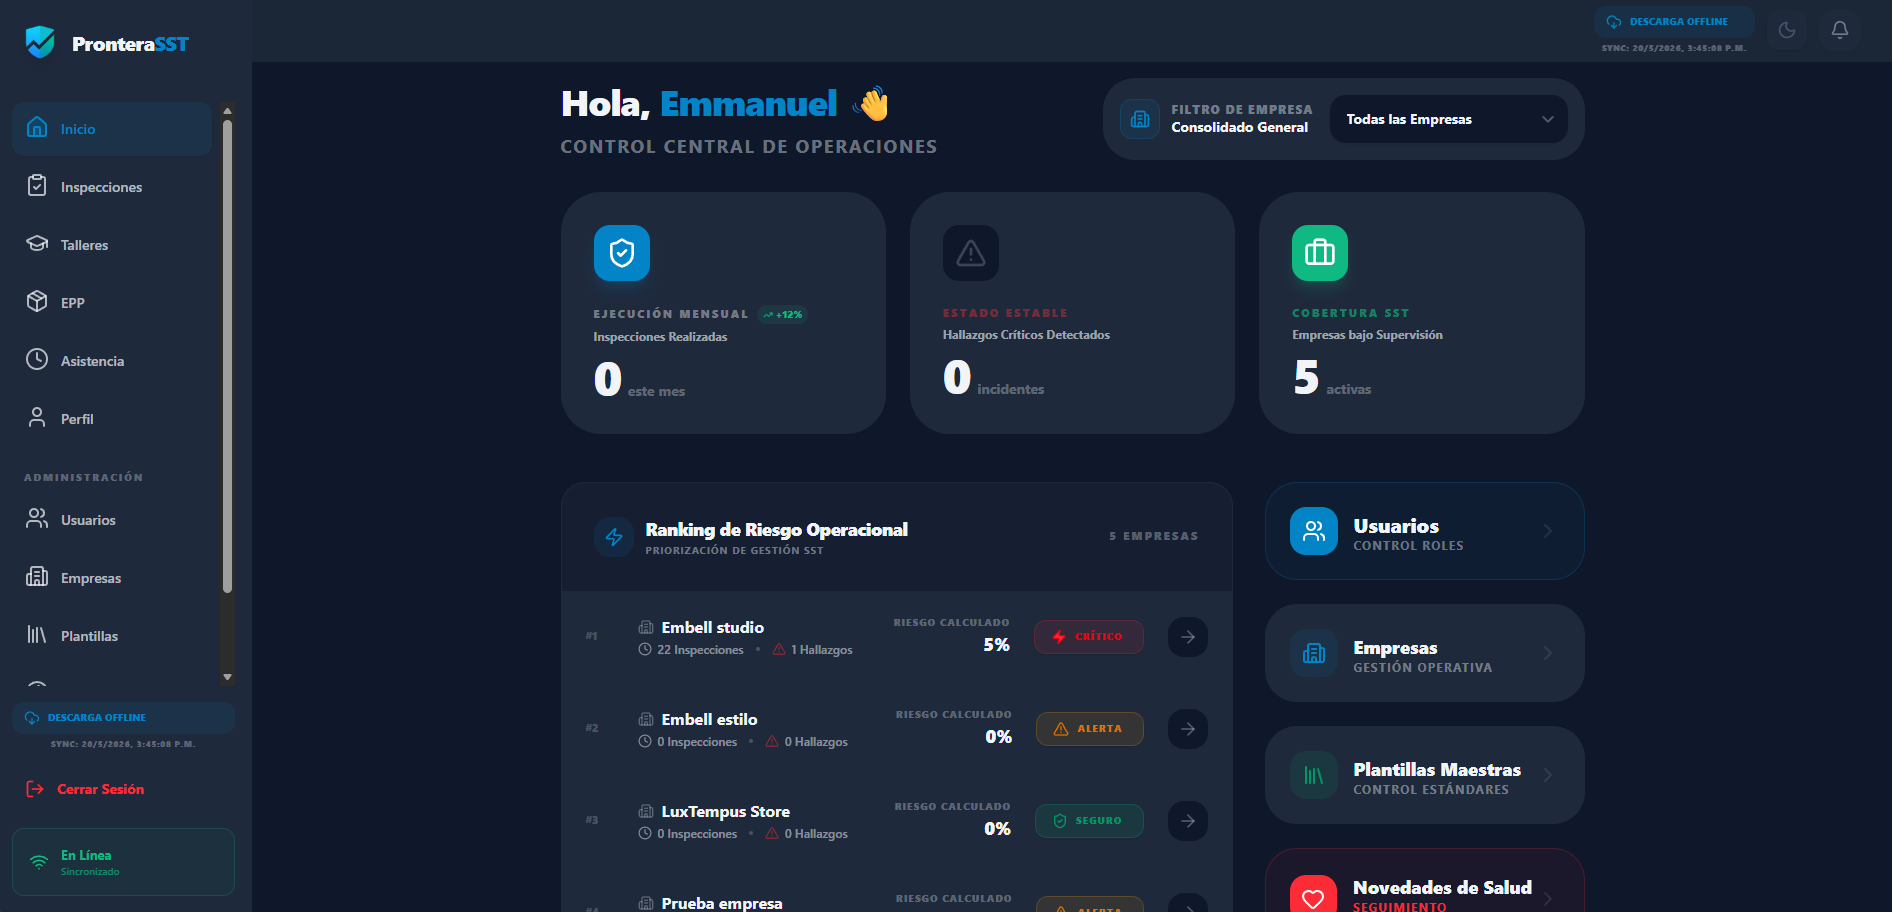The image size is (1892, 912).
Task: Expand the Usuarios card chevron
Action: point(1548,531)
